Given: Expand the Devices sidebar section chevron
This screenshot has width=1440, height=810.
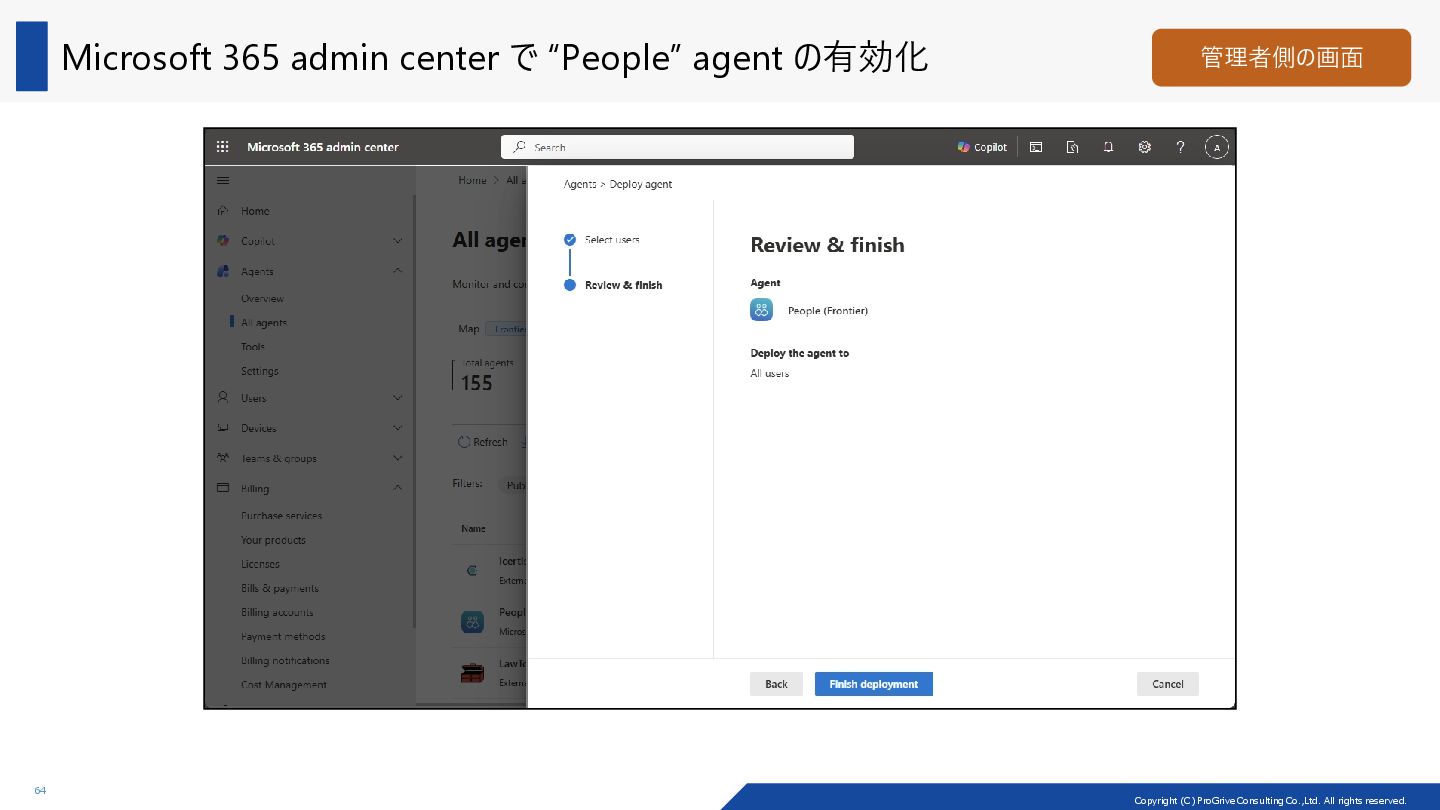Looking at the screenshot, I should click(398, 428).
